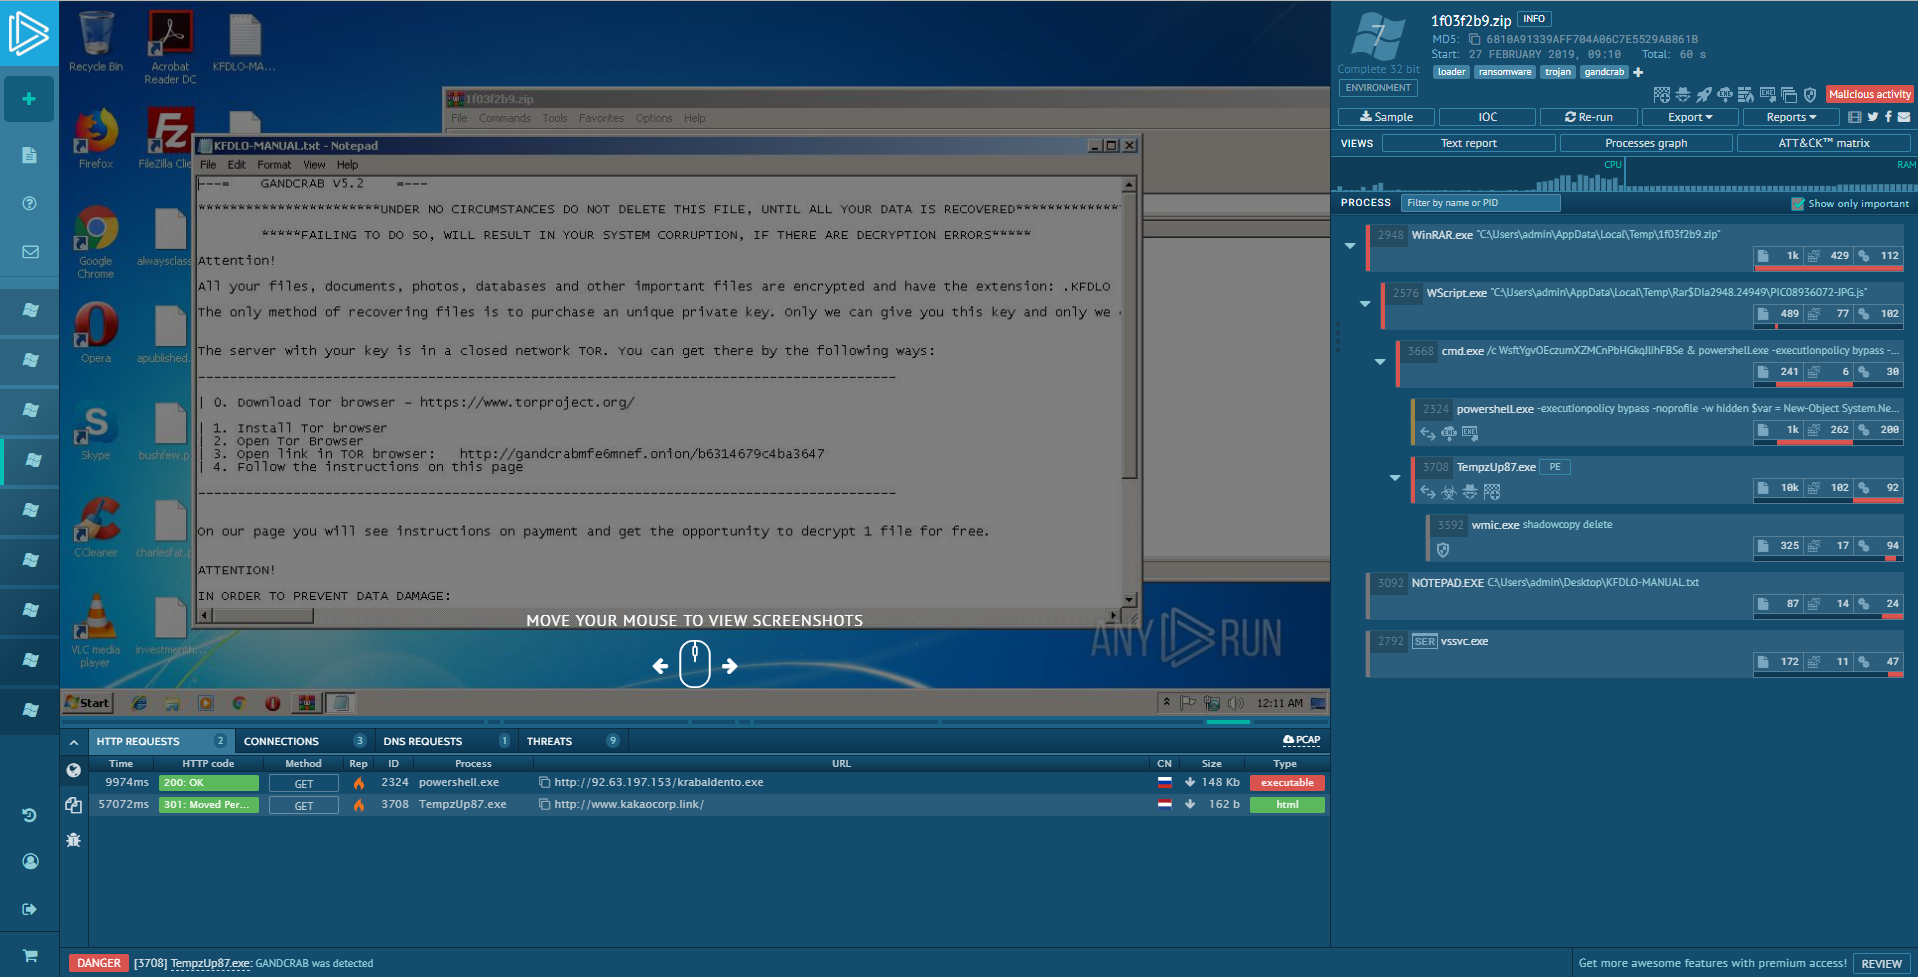Click the globe icon beside the HTTP requests table
This screenshot has width=1918, height=977.
(x=73, y=770)
